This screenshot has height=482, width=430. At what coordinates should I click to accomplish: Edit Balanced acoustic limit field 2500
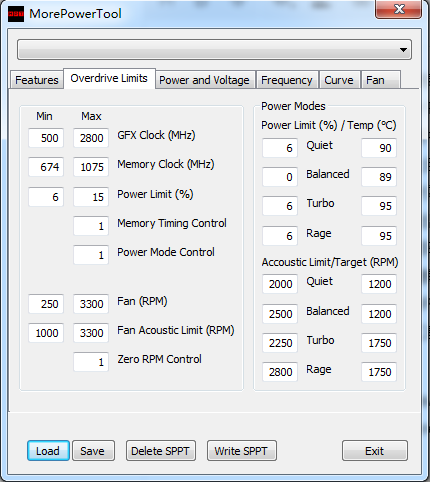(280, 314)
